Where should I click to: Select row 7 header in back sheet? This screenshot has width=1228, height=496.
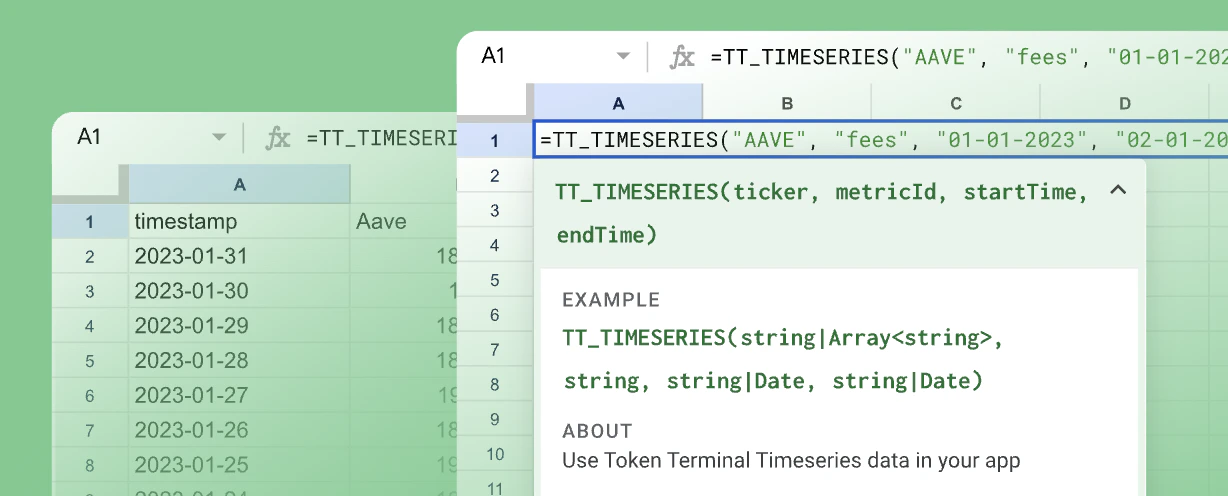pos(90,430)
